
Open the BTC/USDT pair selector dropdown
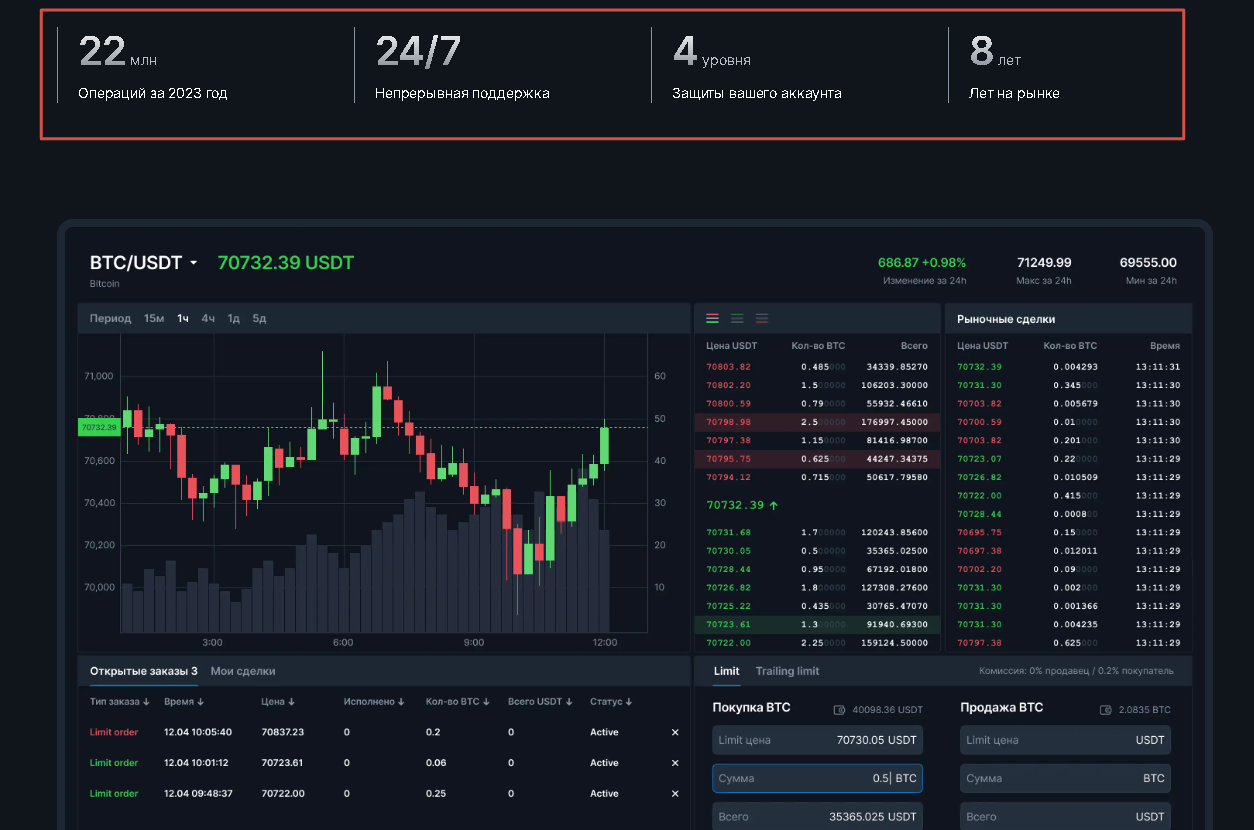(194, 263)
